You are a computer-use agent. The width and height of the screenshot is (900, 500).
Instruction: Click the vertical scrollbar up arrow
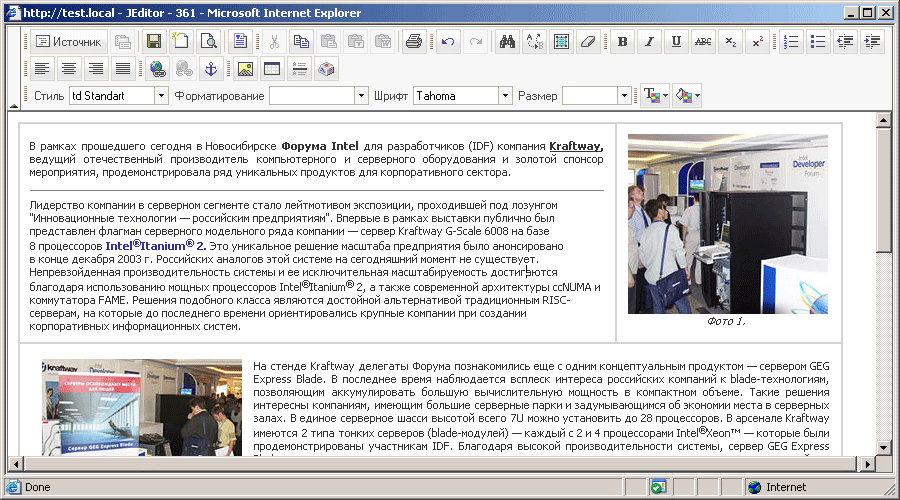tap(883, 121)
